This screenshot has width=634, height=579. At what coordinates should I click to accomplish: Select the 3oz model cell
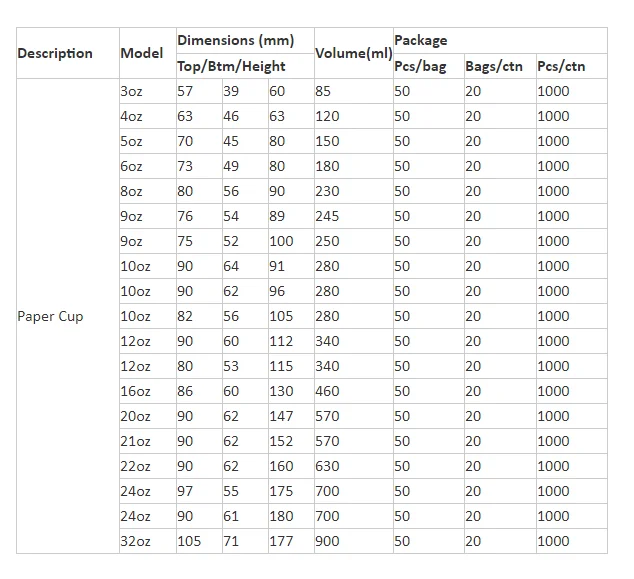pos(132,92)
